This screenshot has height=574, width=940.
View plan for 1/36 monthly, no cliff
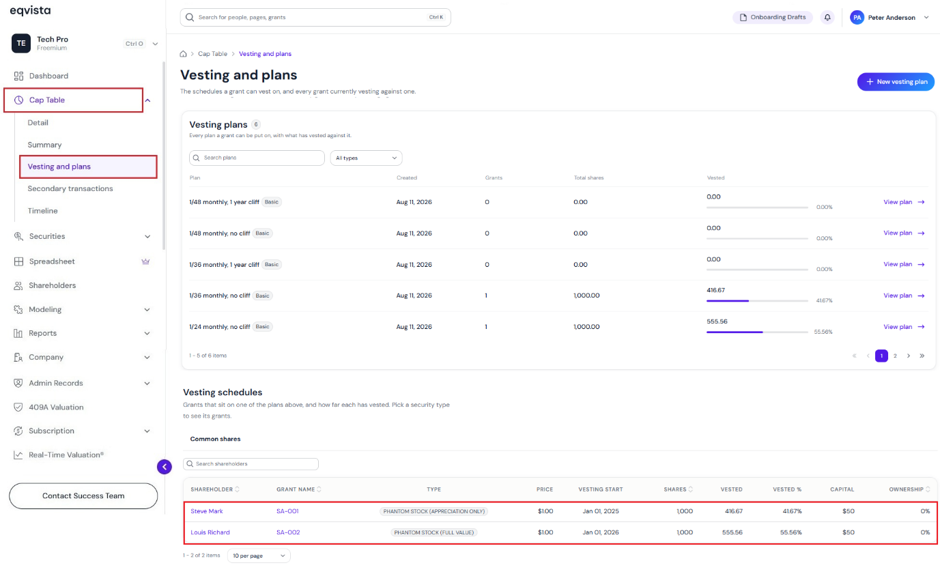pyautogui.click(x=904, y=296)
